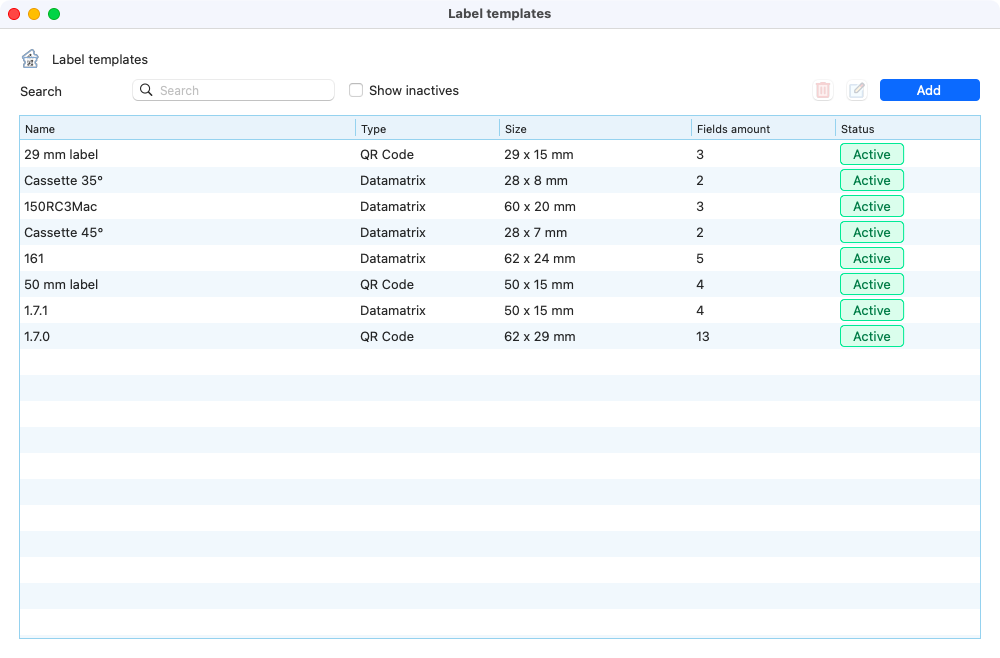Image resolution: width=1000 pixels, height=658 pixels.
Task: Select the 1.7.1 template name
Action: [36, 311]
